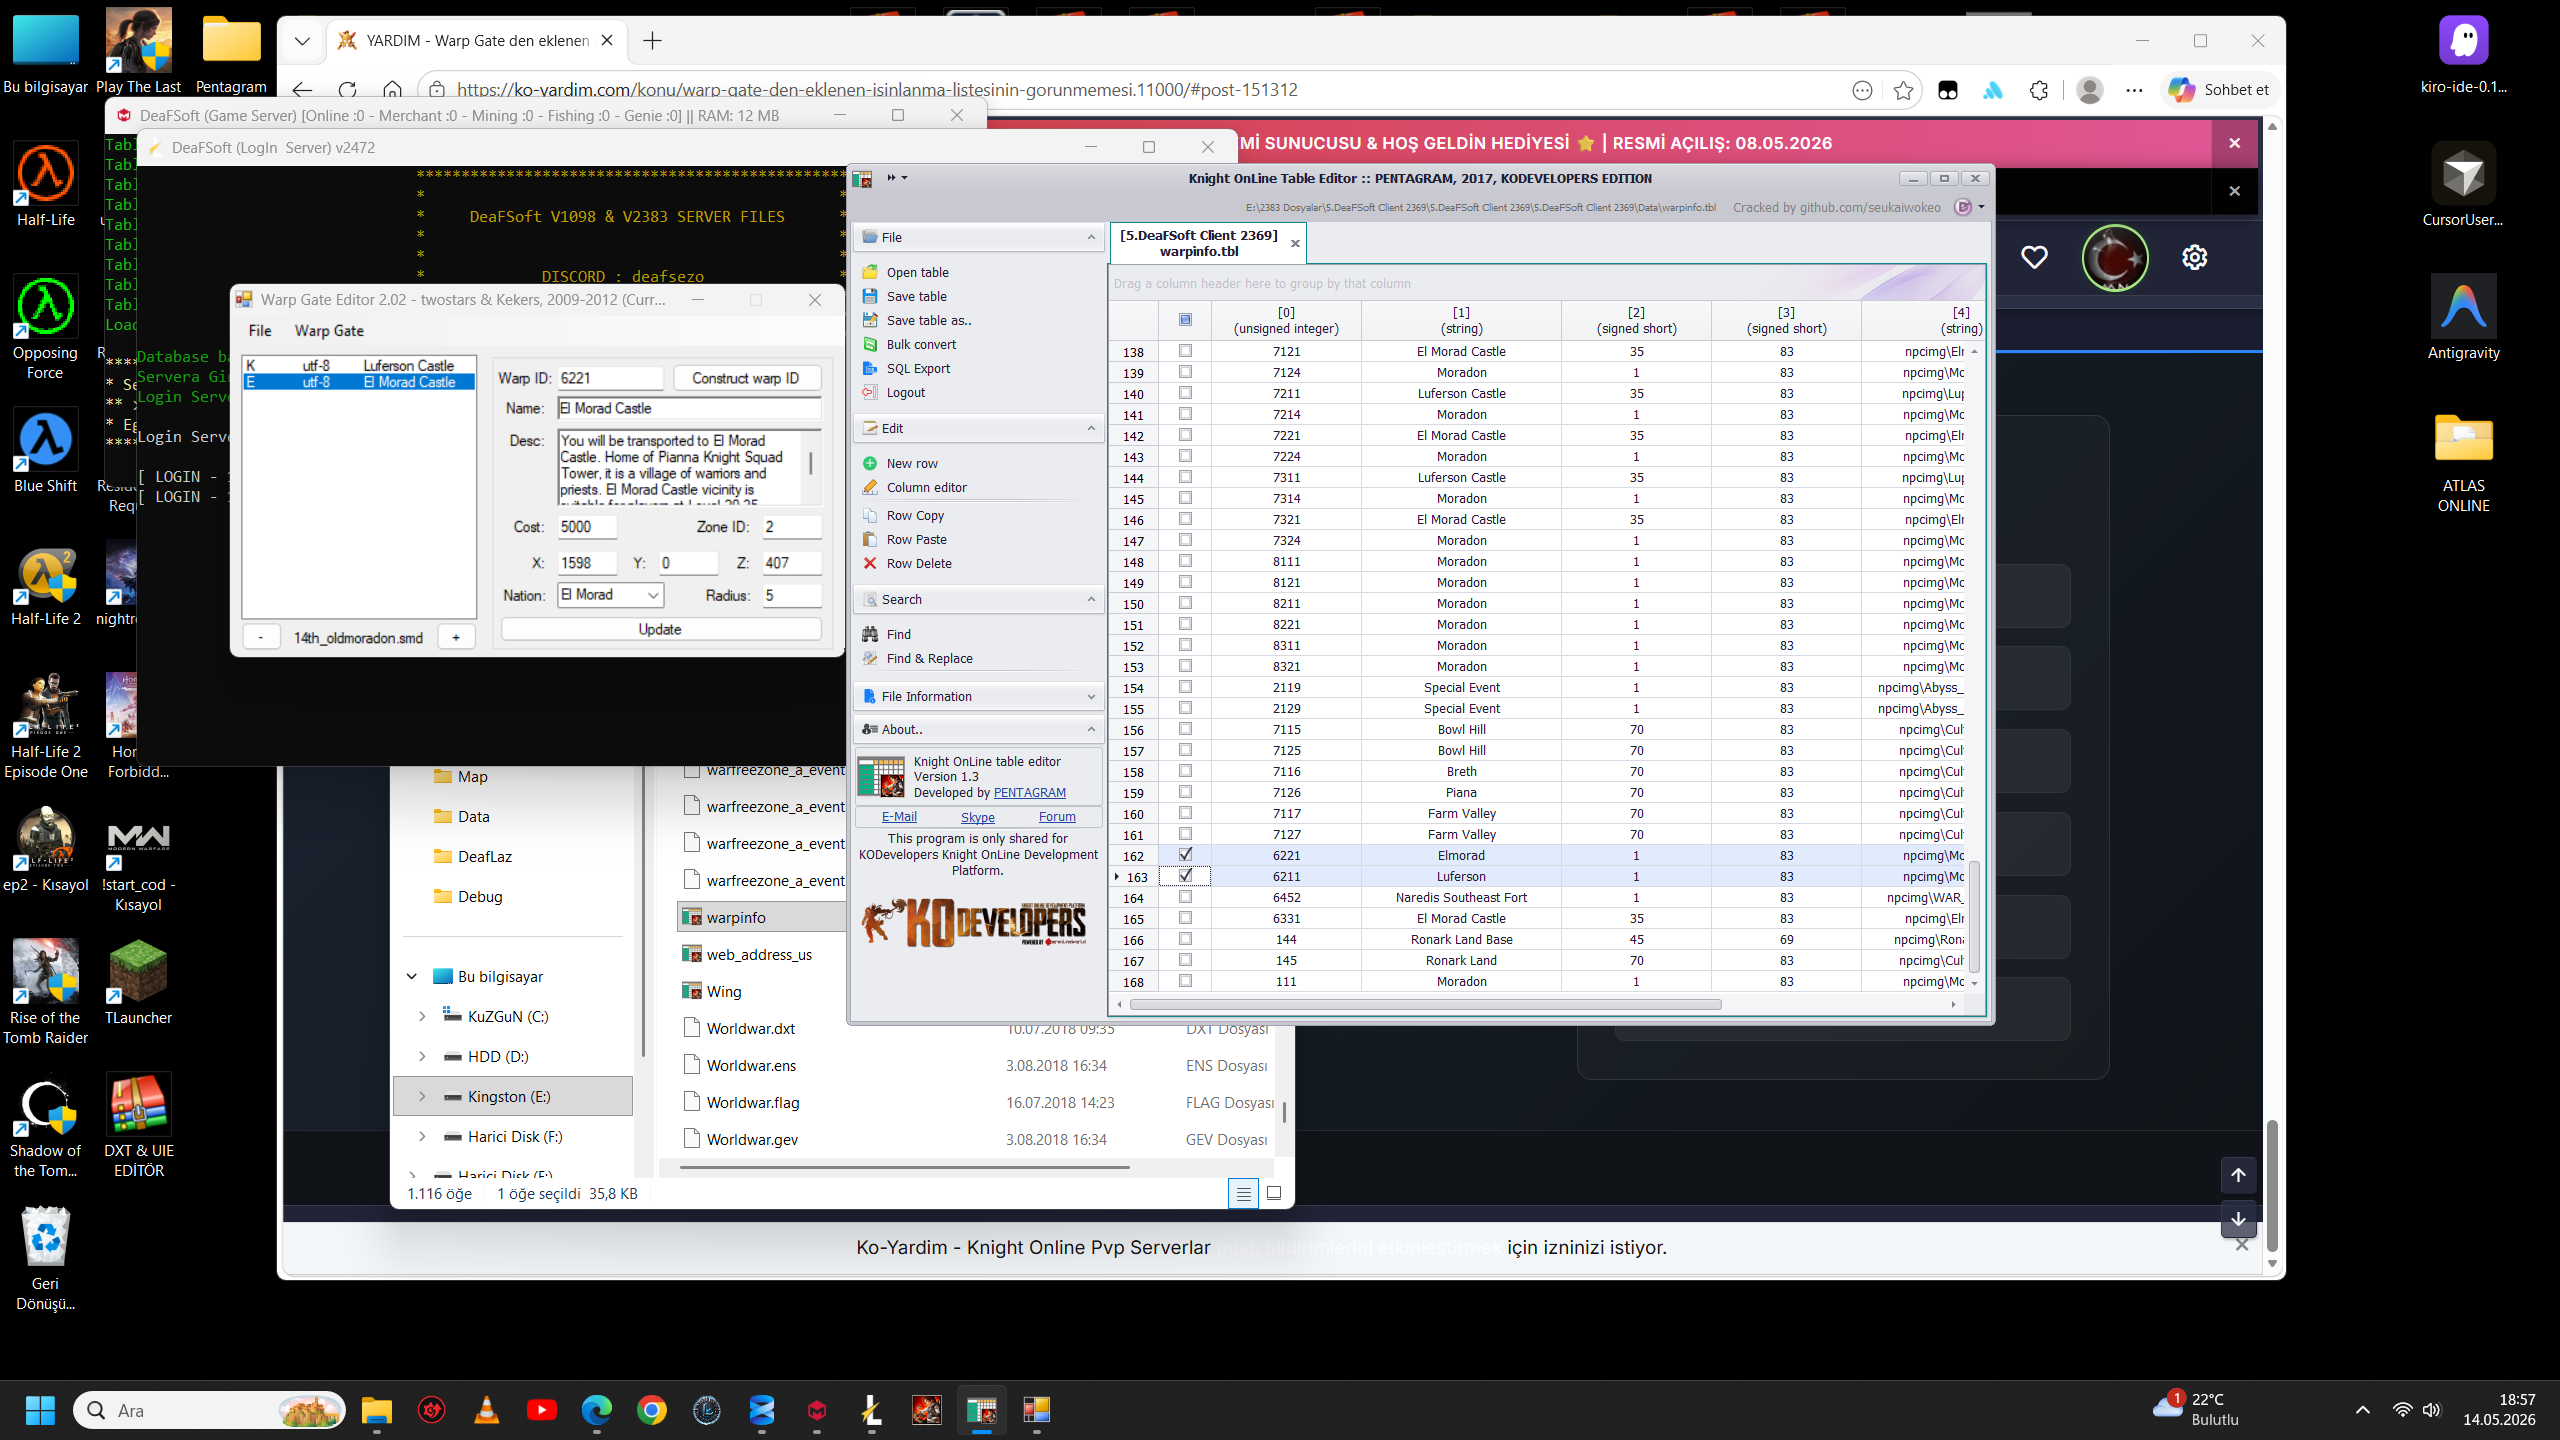Expand File Information panel

[x=1091, y=696]
